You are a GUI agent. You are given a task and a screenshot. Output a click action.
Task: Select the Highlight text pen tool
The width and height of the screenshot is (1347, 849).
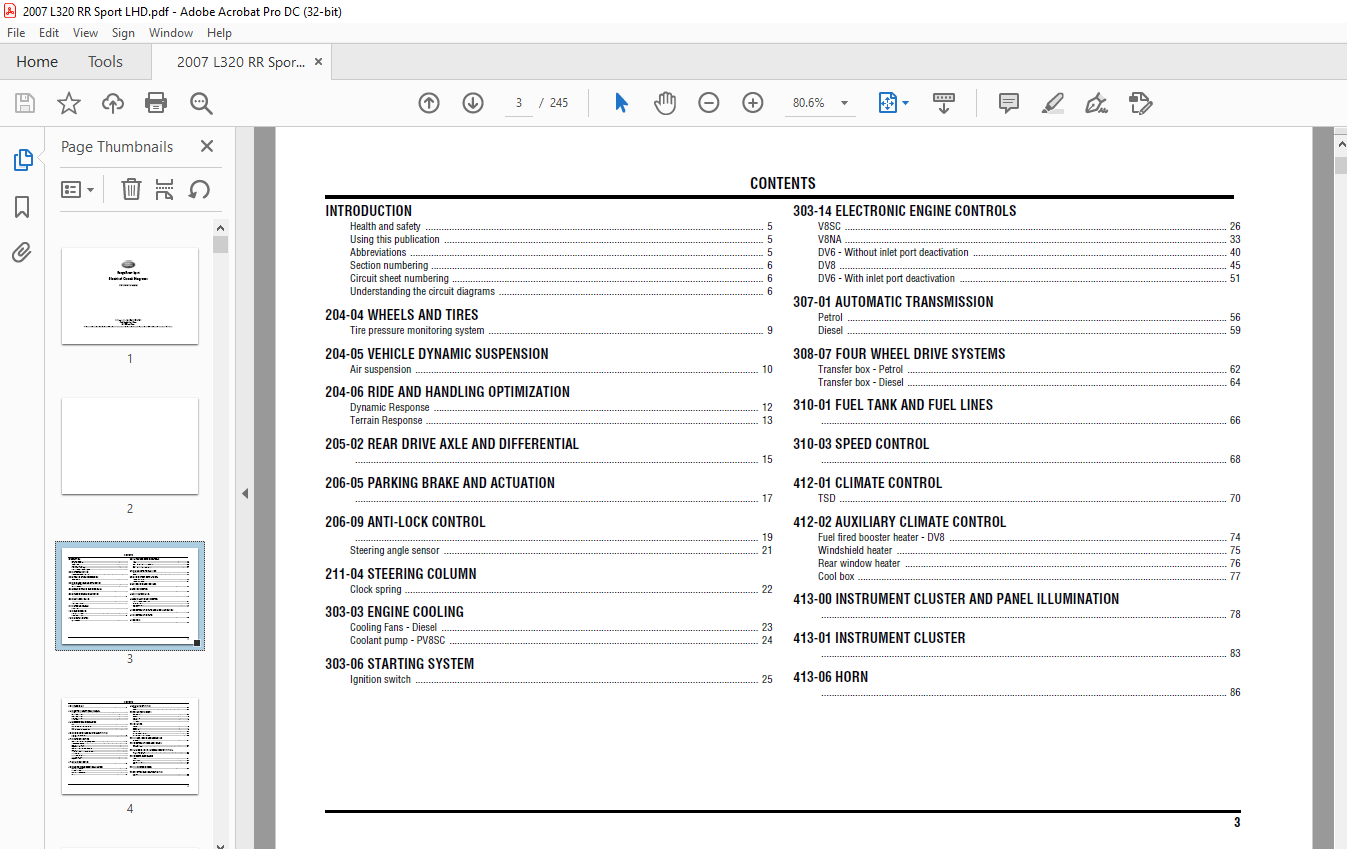pos(1053,103)
